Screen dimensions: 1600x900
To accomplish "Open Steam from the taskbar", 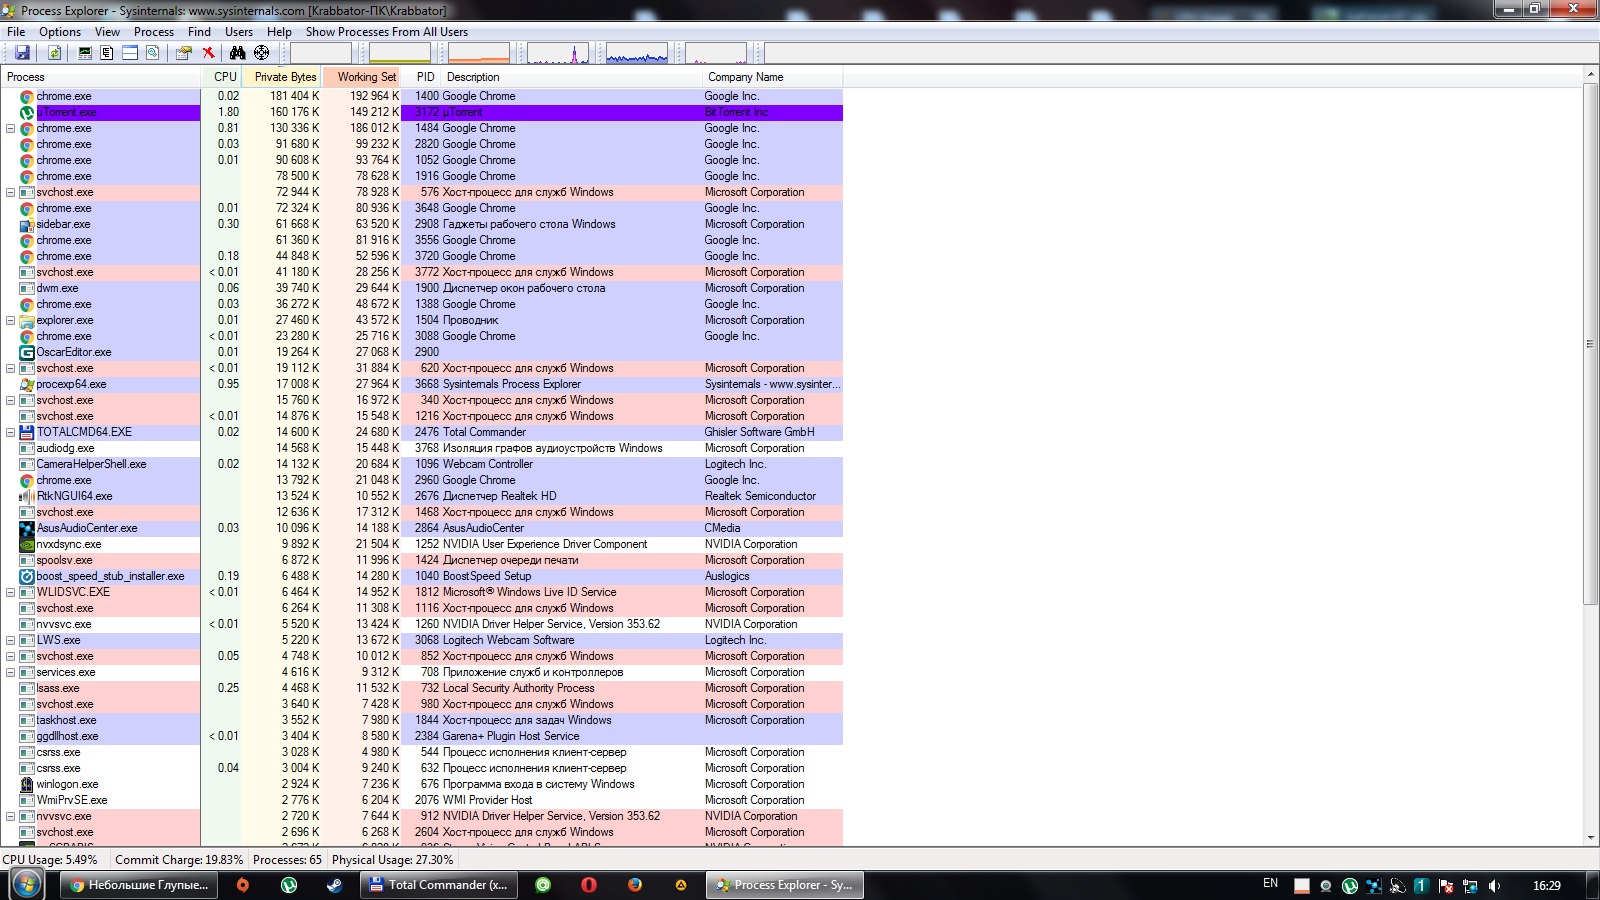I will (335, 885).
